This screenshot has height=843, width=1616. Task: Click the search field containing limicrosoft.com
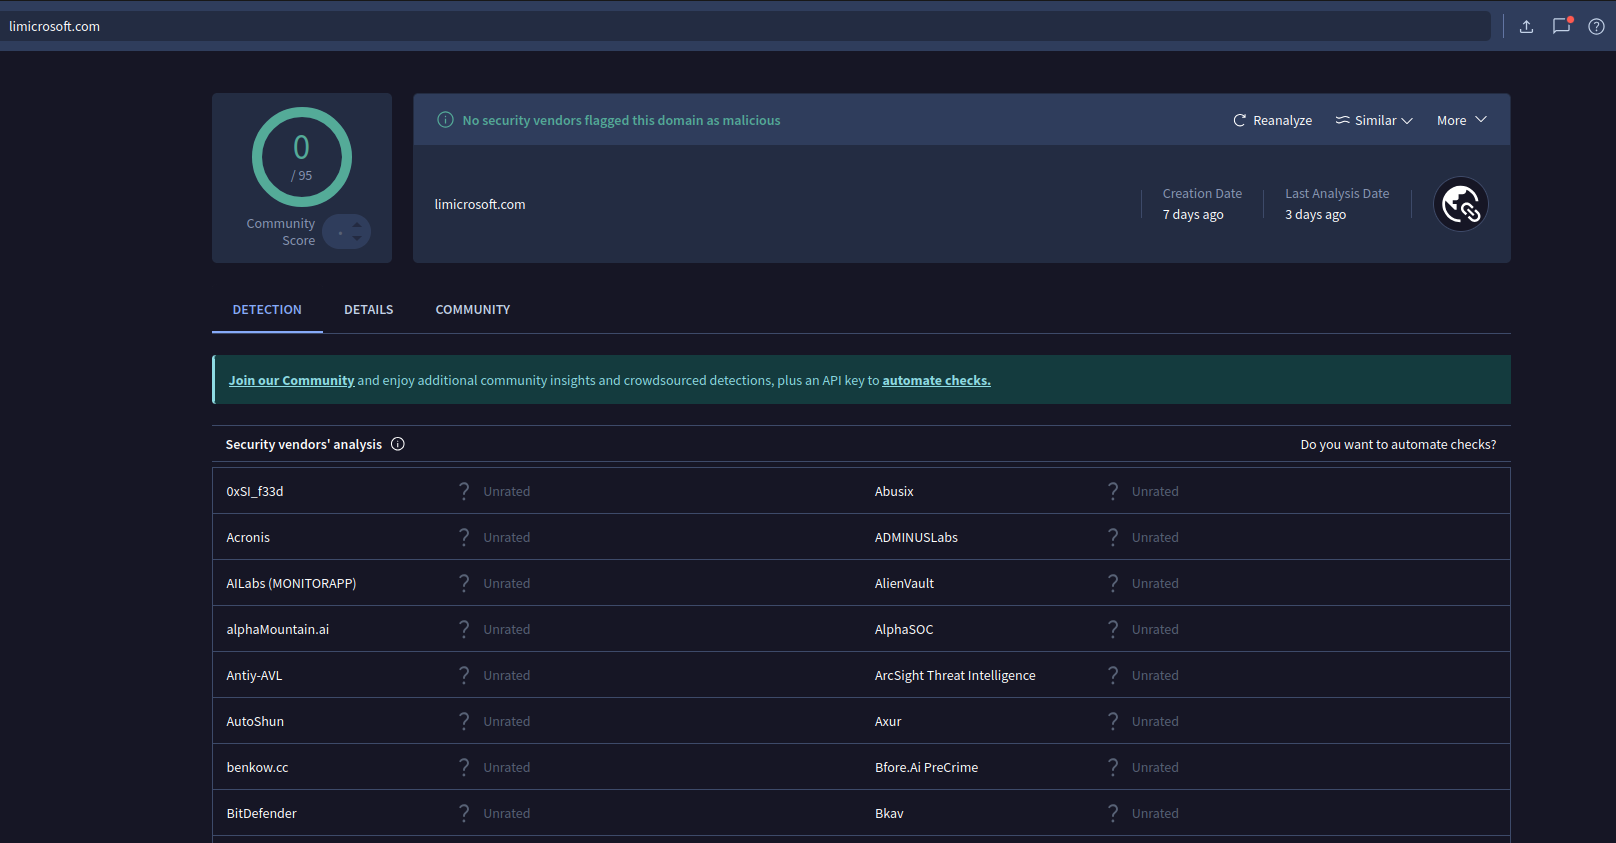click(740, 27)
